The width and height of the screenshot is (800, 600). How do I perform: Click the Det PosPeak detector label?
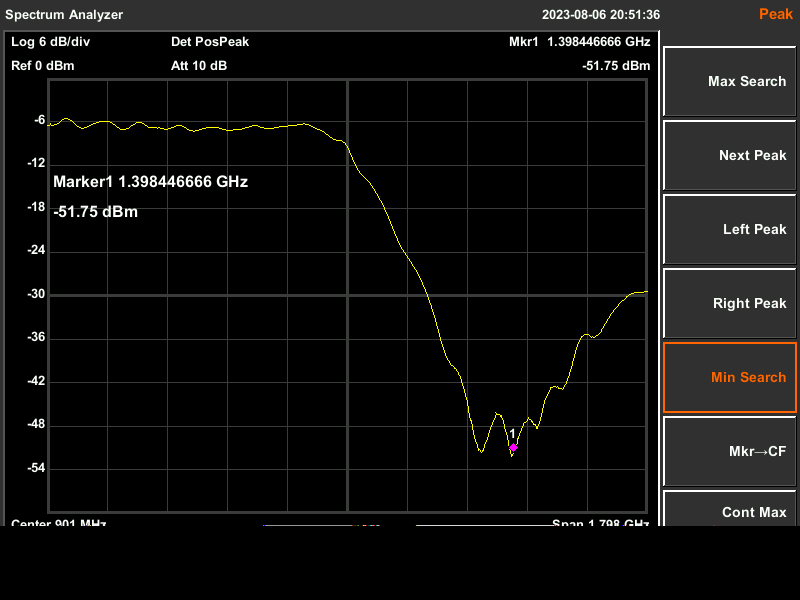click(210, 42)
